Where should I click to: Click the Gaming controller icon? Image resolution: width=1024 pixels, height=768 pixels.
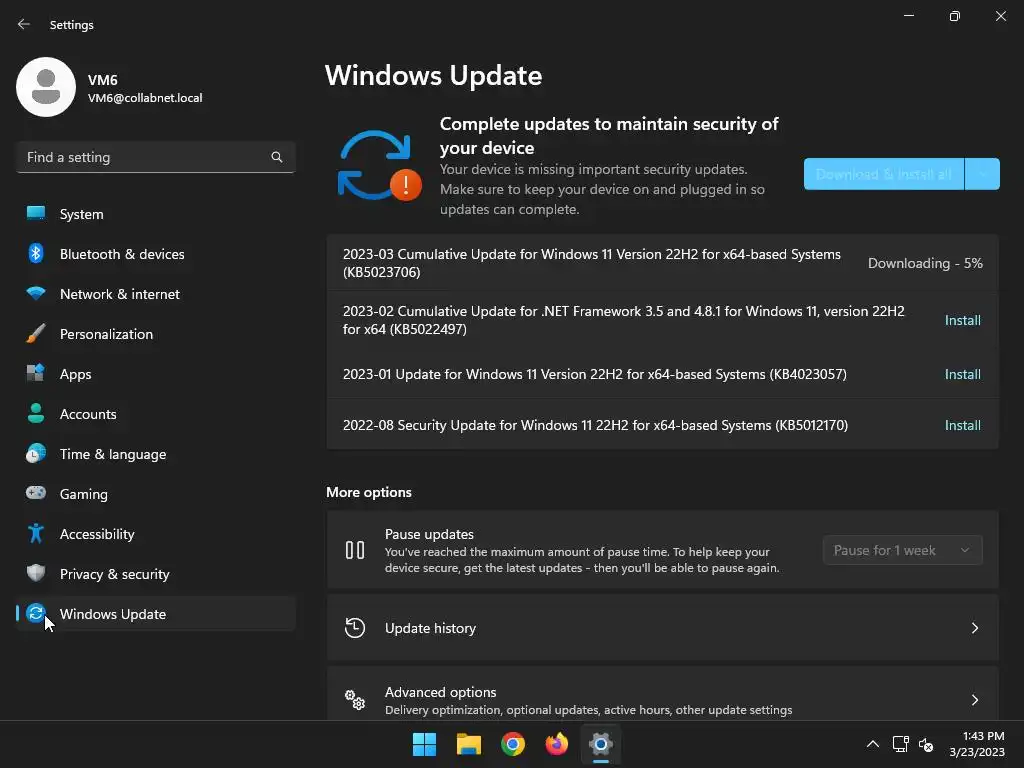click(x=36, y=493)
